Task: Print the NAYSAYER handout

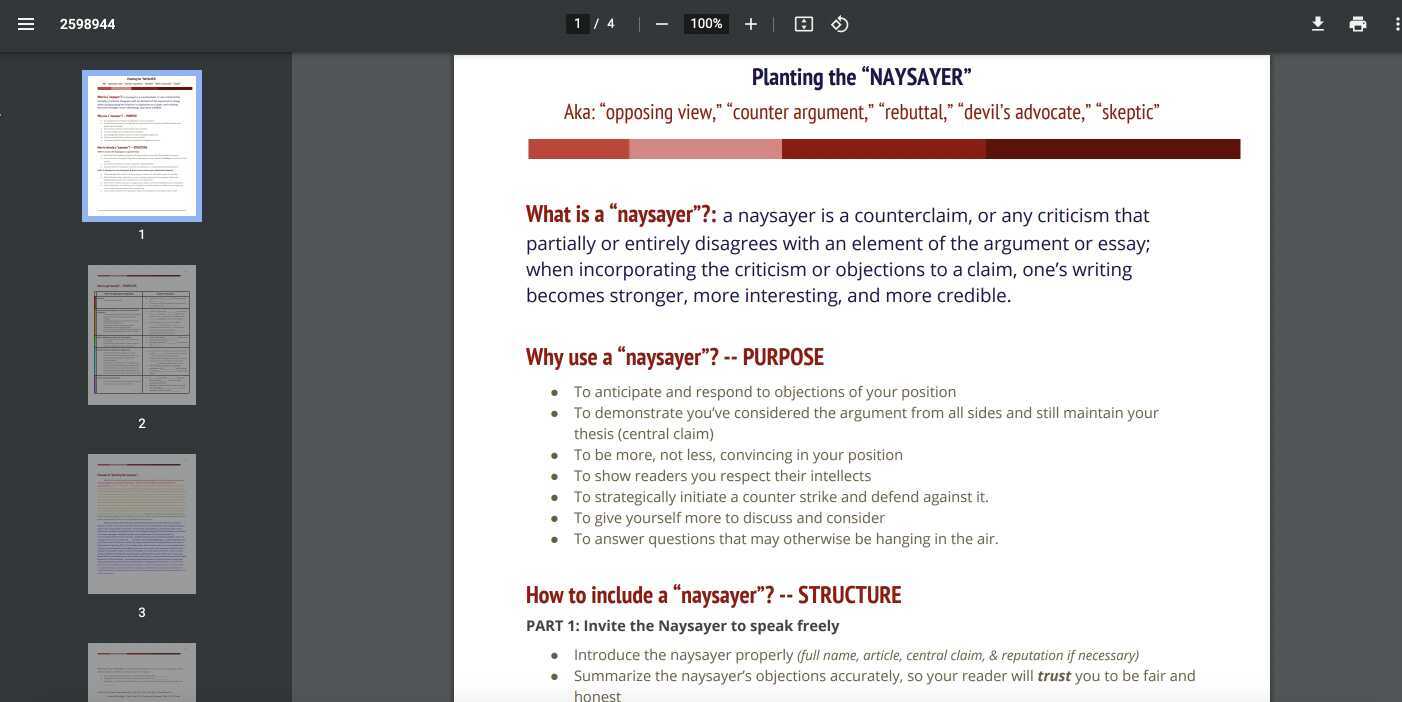Action: (x=1358, y=24)
